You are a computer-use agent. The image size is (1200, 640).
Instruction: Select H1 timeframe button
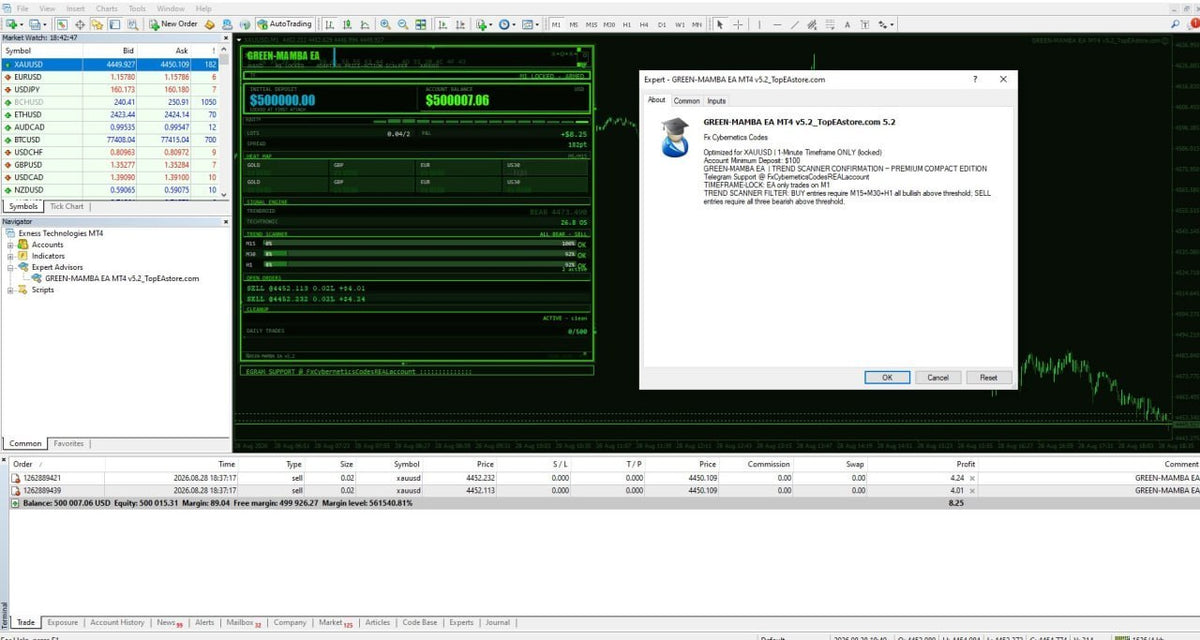click(x=627, y=23)
